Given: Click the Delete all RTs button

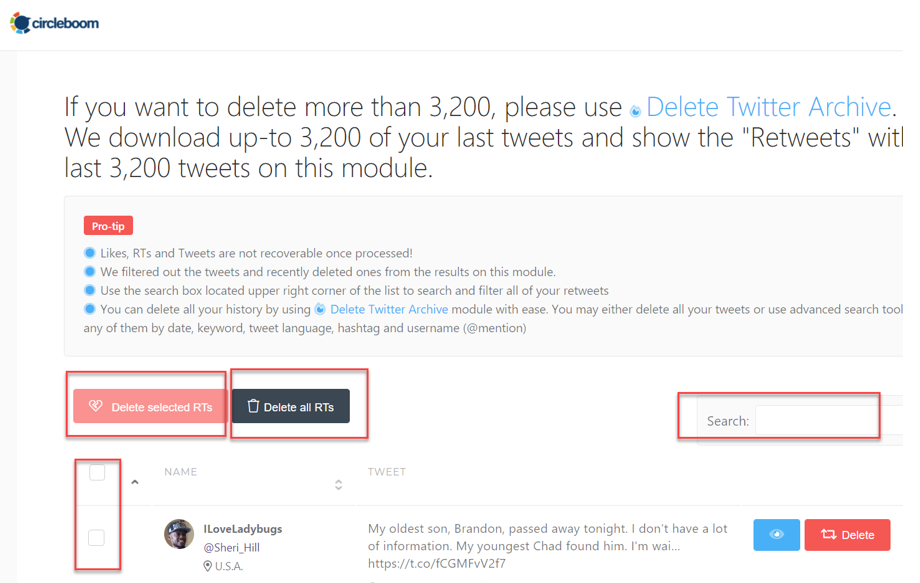Looking at the screenshot, I should click(290, 406).
